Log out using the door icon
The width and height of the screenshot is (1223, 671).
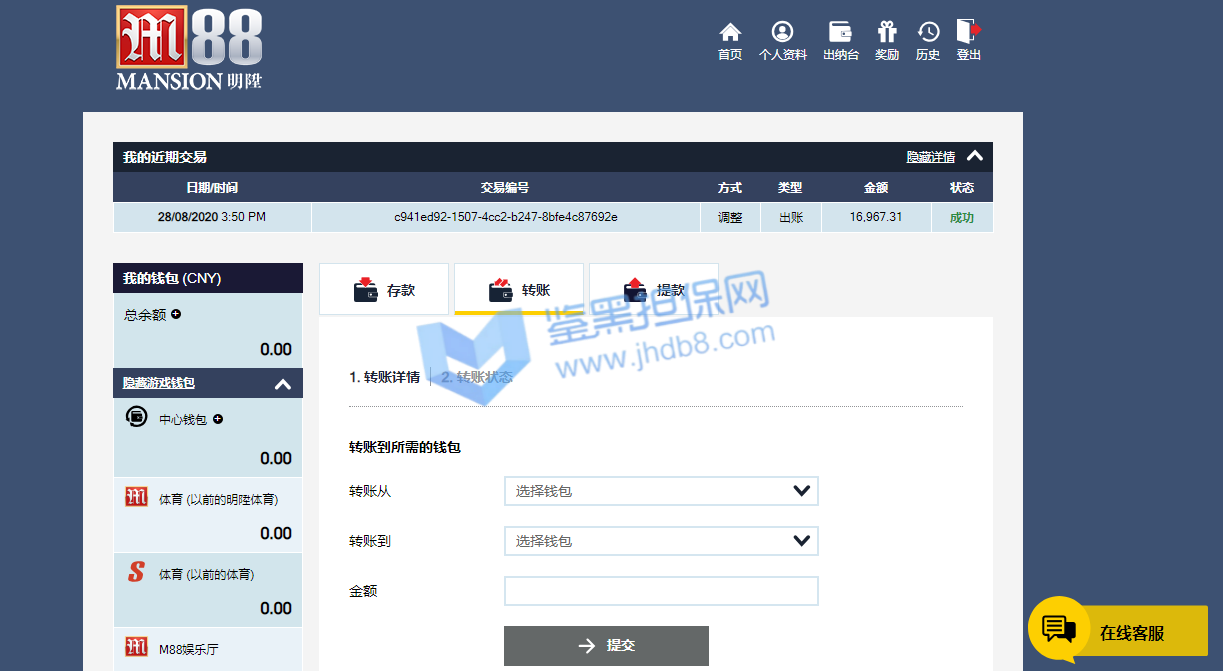(x=968, y=32)
